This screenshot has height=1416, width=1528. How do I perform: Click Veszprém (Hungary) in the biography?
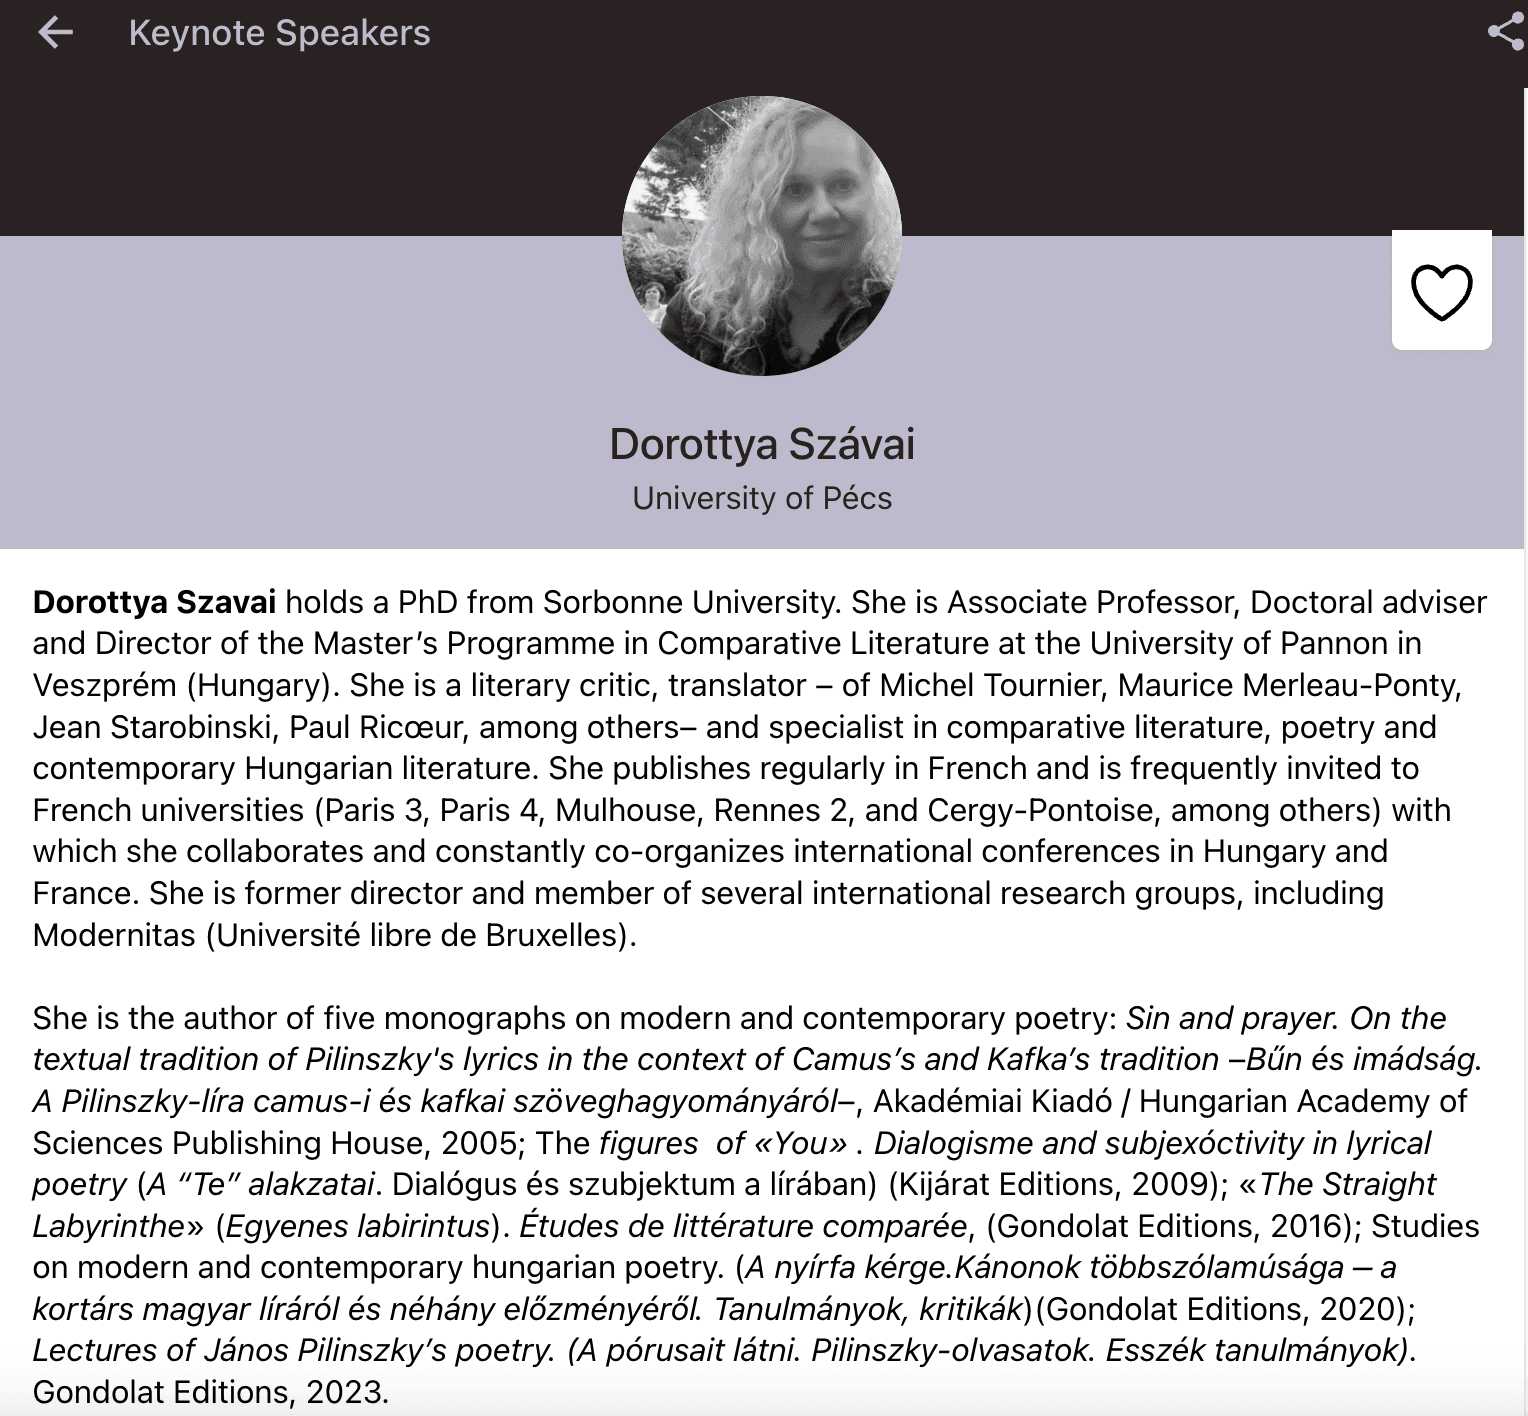click(x=181, y=685)
